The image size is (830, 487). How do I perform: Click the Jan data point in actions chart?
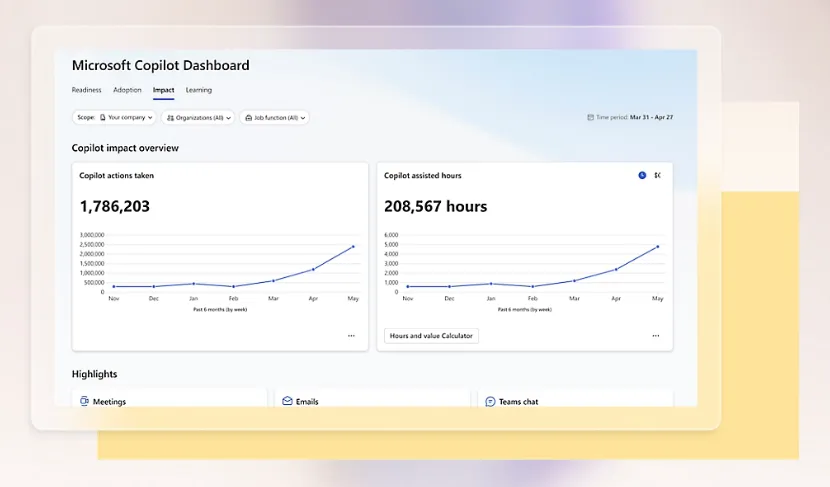tap(194, 284)
